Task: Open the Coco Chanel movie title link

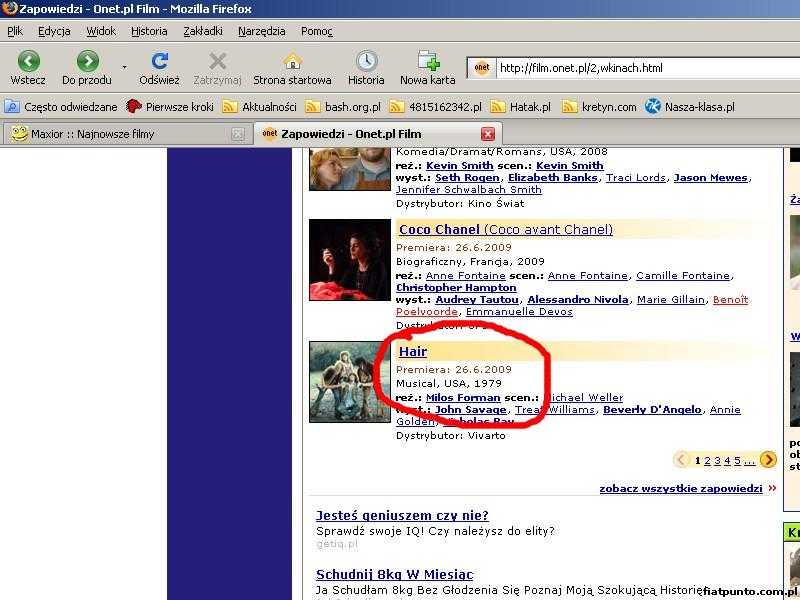Action: coord(506,230)
